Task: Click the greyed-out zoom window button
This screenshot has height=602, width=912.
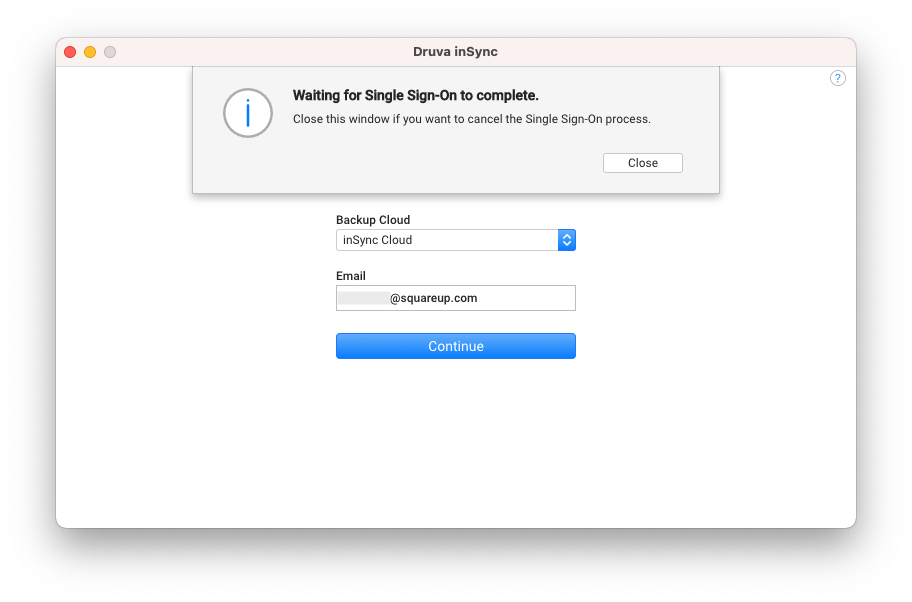Action: coord(109,52)
